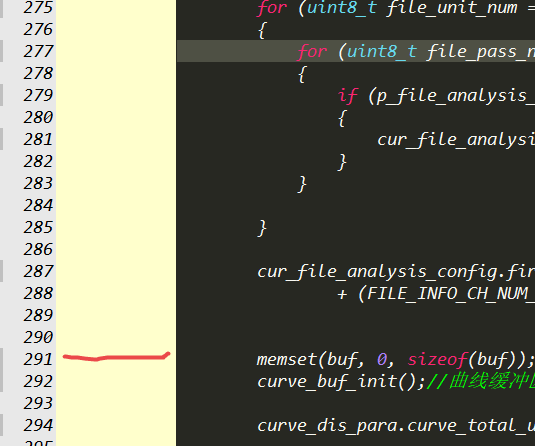Click 'uint8_t' type on line 277

pos(381,52)
